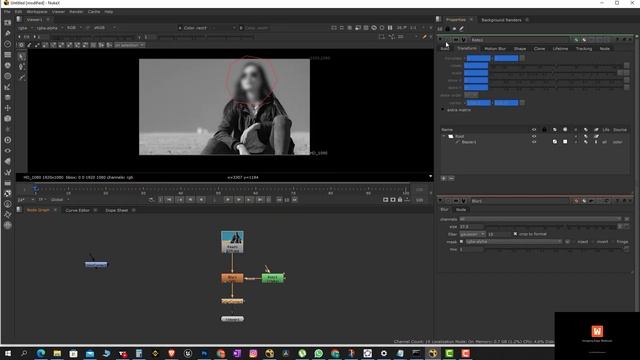Screen dimensions: 640x360
Task: Switch to the Curve Editor tab
Action: [77, 210]
